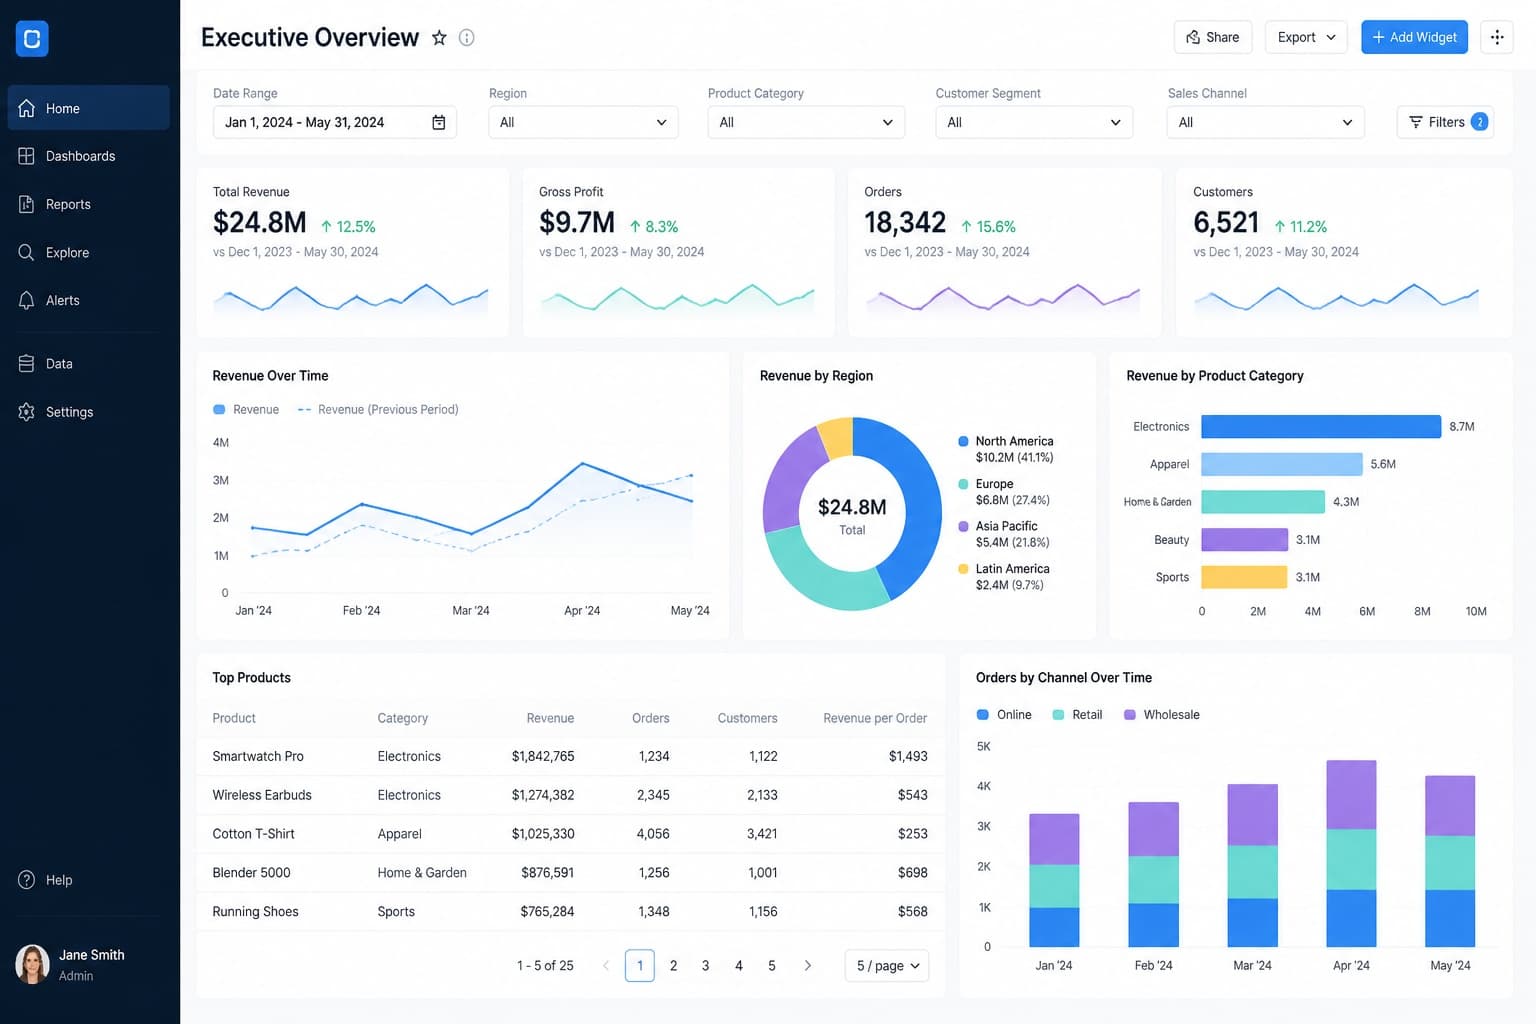Viewport: 1536px width, 1024px height.
Task: Click the Home icon in the sidebar
Action: point(27,108)
